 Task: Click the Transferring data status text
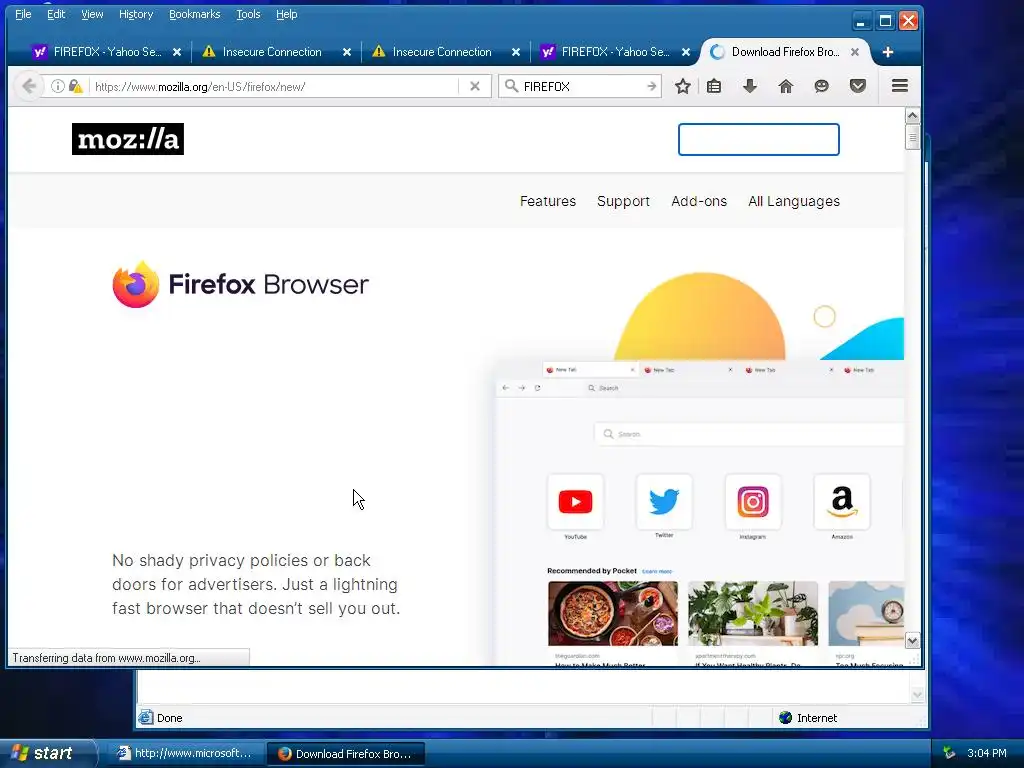pyautogui.click(x=106, y=658)
